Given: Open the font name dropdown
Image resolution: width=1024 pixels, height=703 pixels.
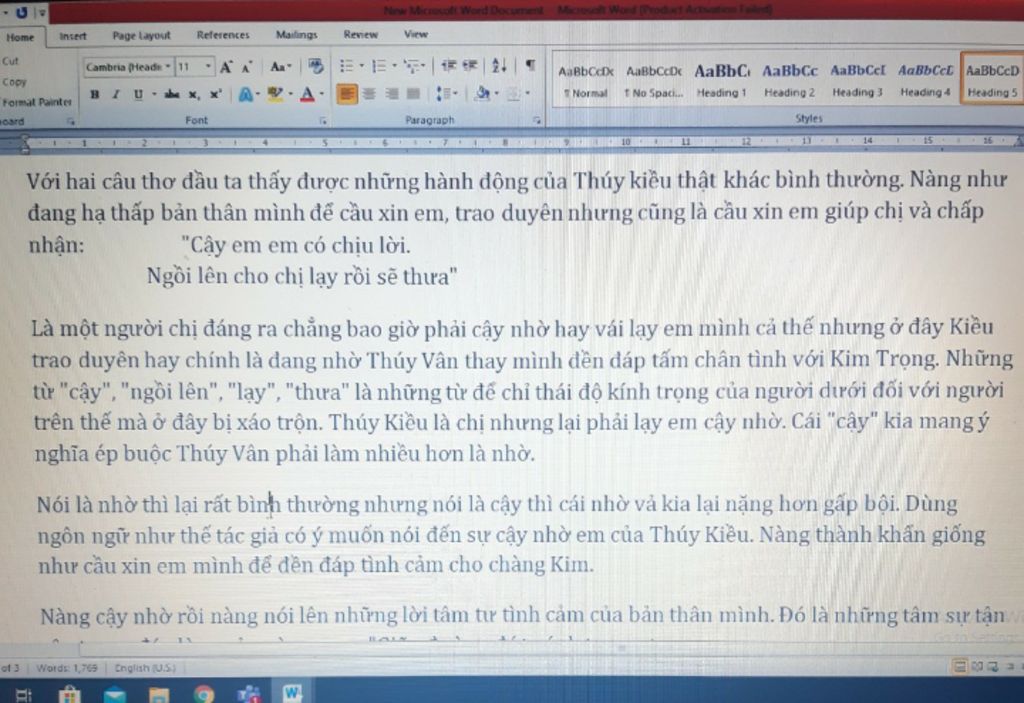Looking at the screenshot, I should [168, 67].
